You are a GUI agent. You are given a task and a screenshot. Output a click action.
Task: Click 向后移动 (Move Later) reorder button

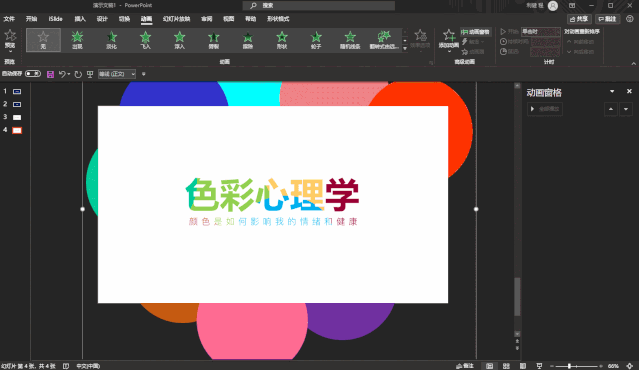click(x=580, y=52)
